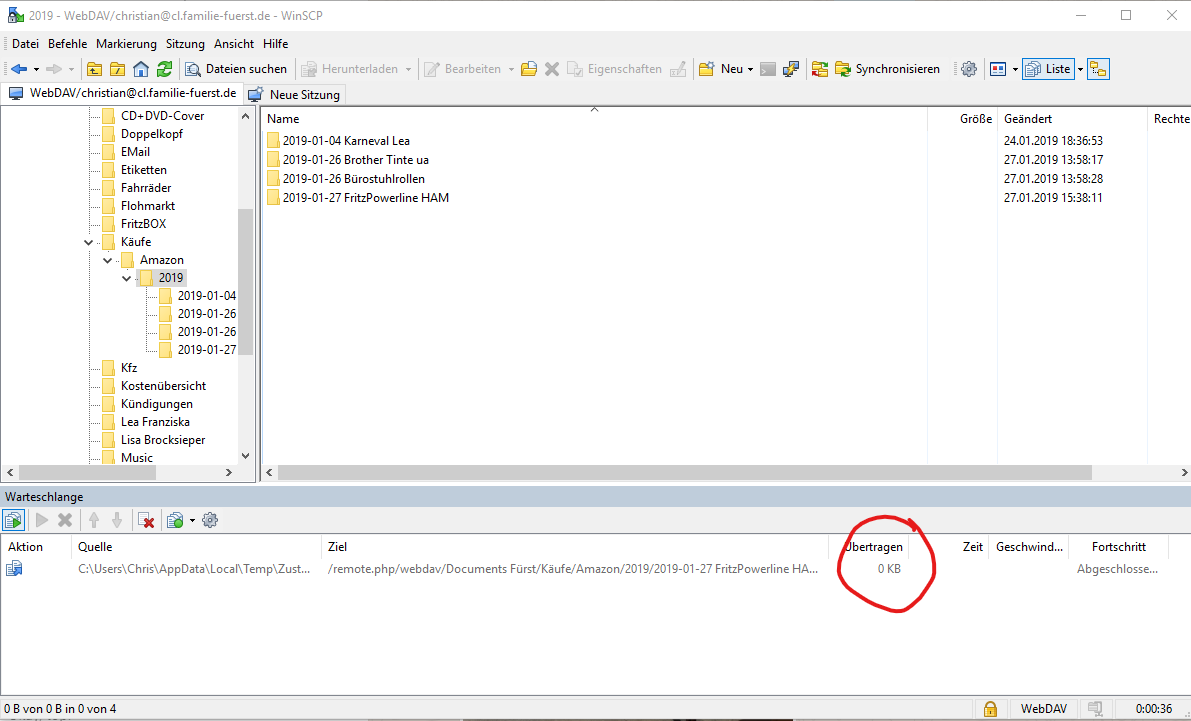Click the back navigation arrow icon
Screen dimensions: 1191x721
20,69
